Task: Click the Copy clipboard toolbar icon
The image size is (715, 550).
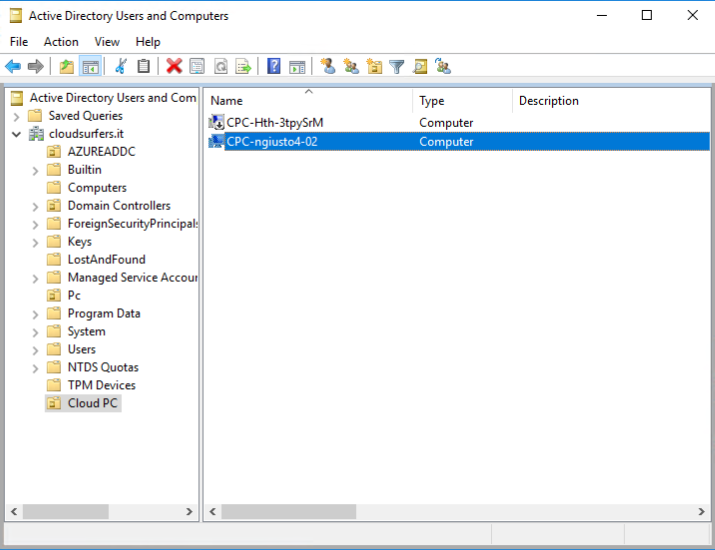Action: coord(144,67)
